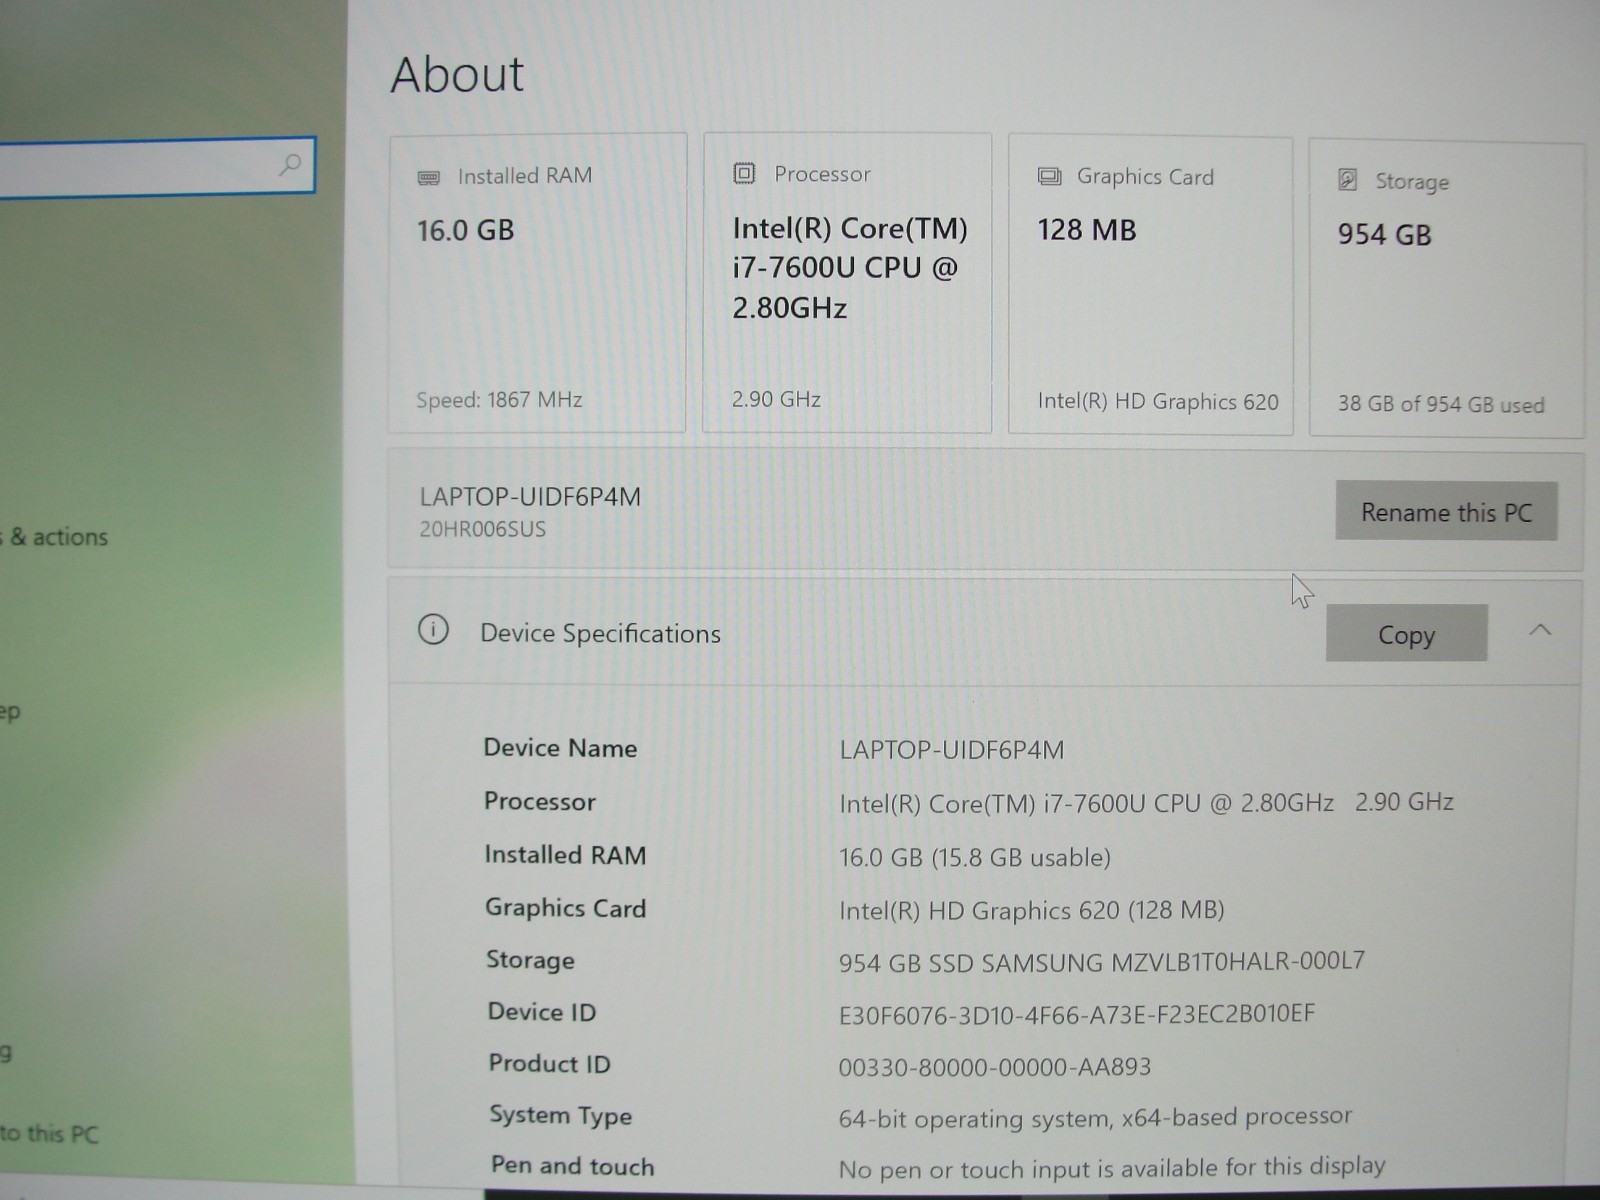The width and height of the screenshot is (1600, 1200).
Task: Select the Graphics Card 128 MB card
Action: pos(1150,286)
